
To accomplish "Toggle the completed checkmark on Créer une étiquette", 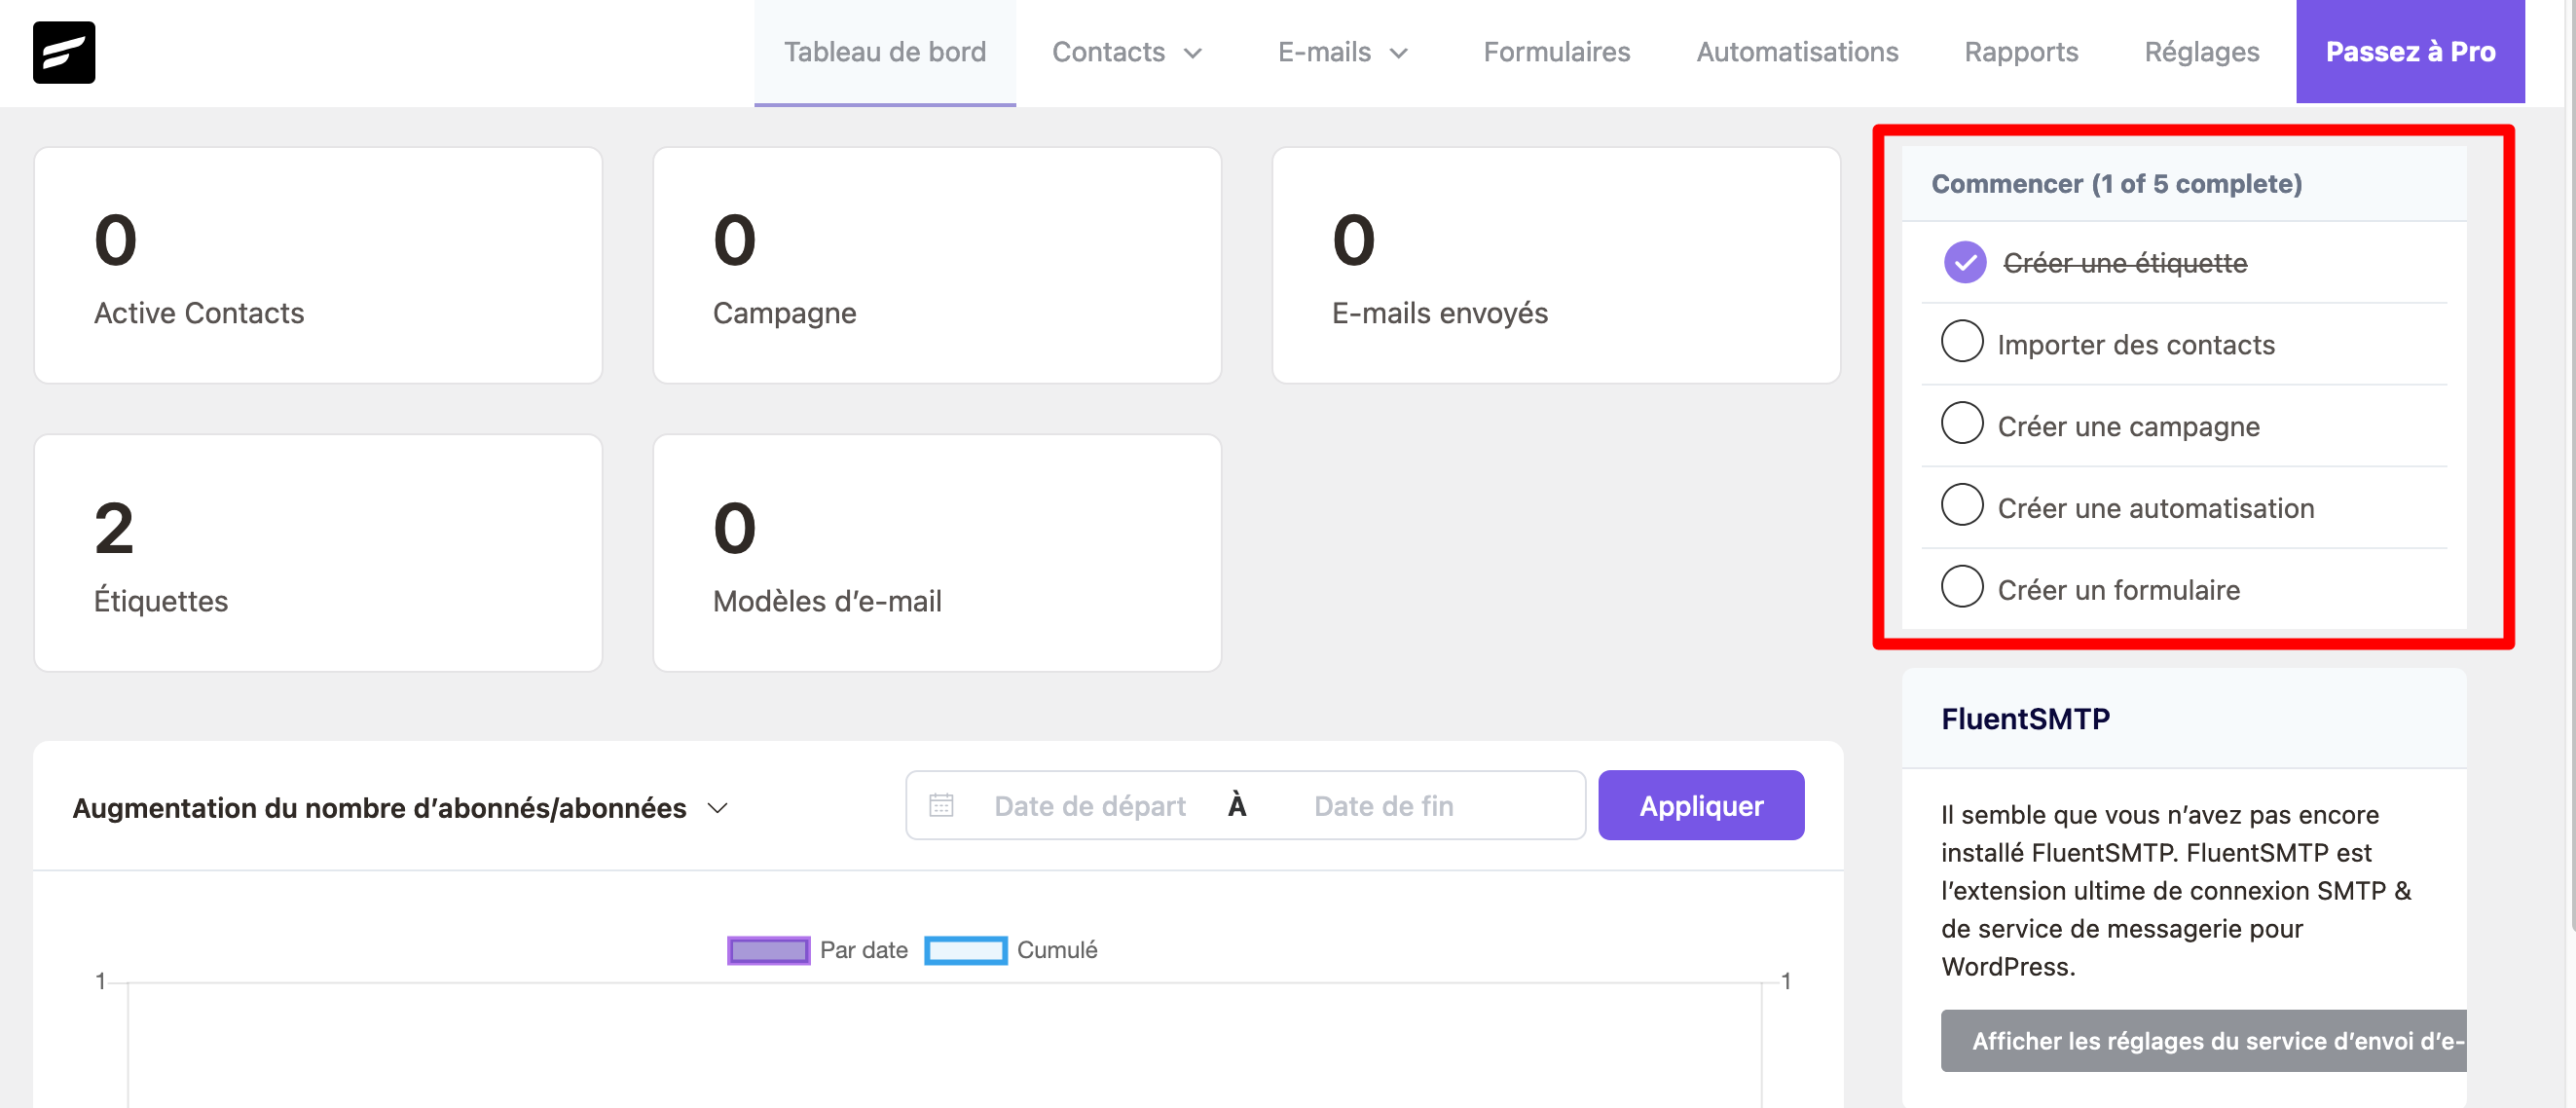I will [1965, 262].
